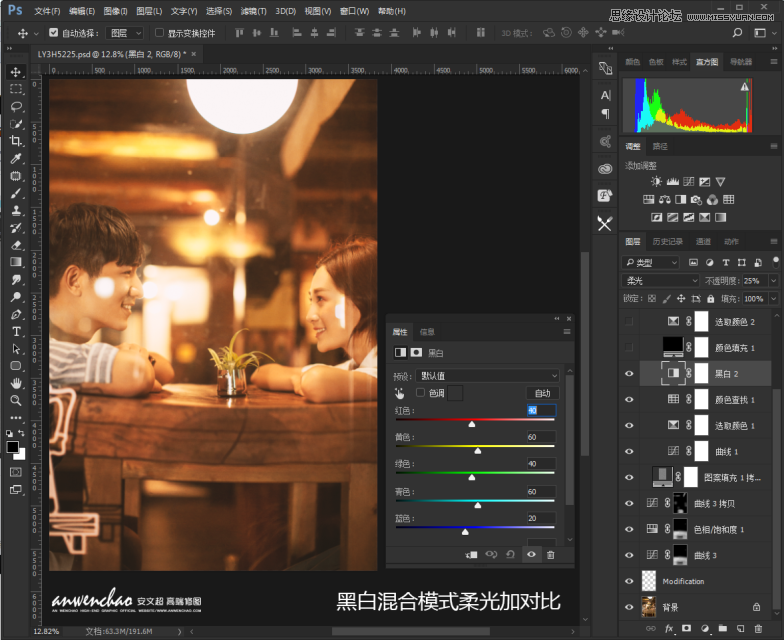Open the 图像(I) menu

[116, 11]
